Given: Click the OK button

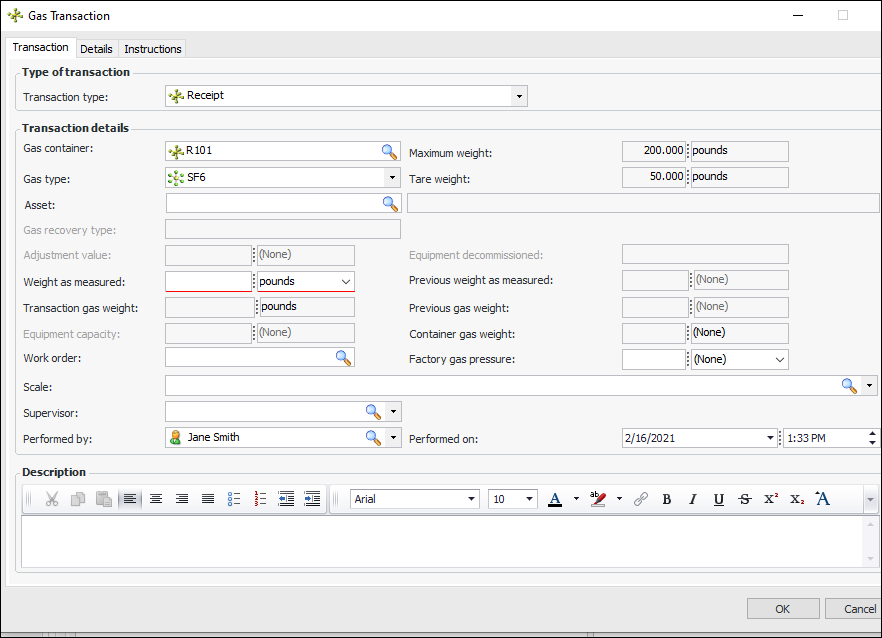Looking at the screenshot, I should (782, 609).
